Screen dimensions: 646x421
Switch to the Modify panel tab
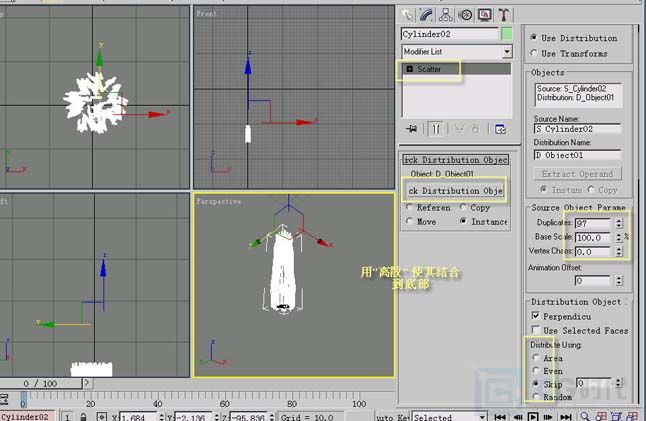pyautogui.click(x=426, y=15)
